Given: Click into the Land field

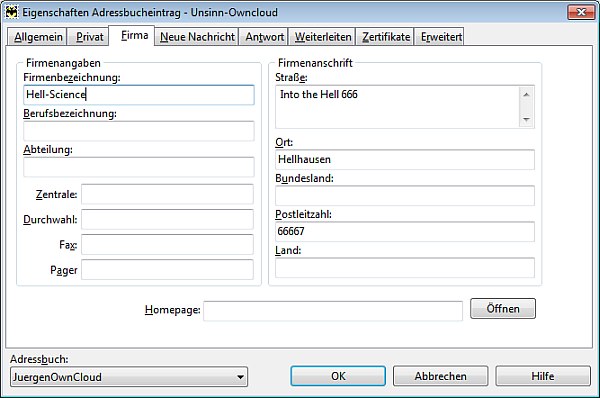Looking at the screenshot, I should click(405, 268).
